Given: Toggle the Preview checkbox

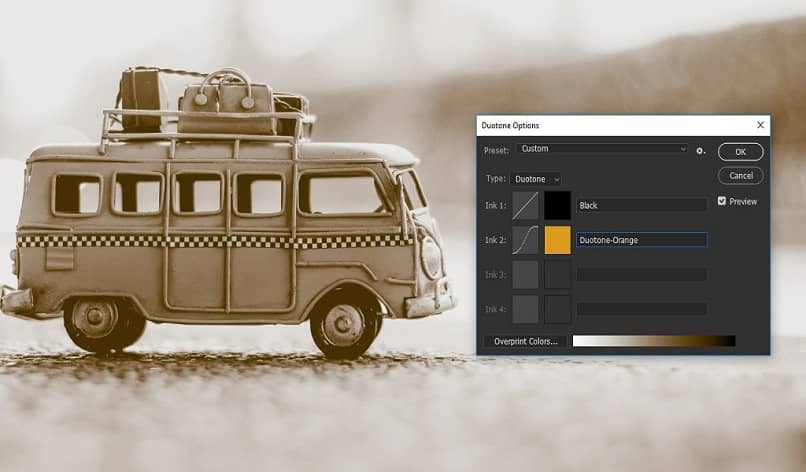Looking at the screenshot, I should point(722,201).
